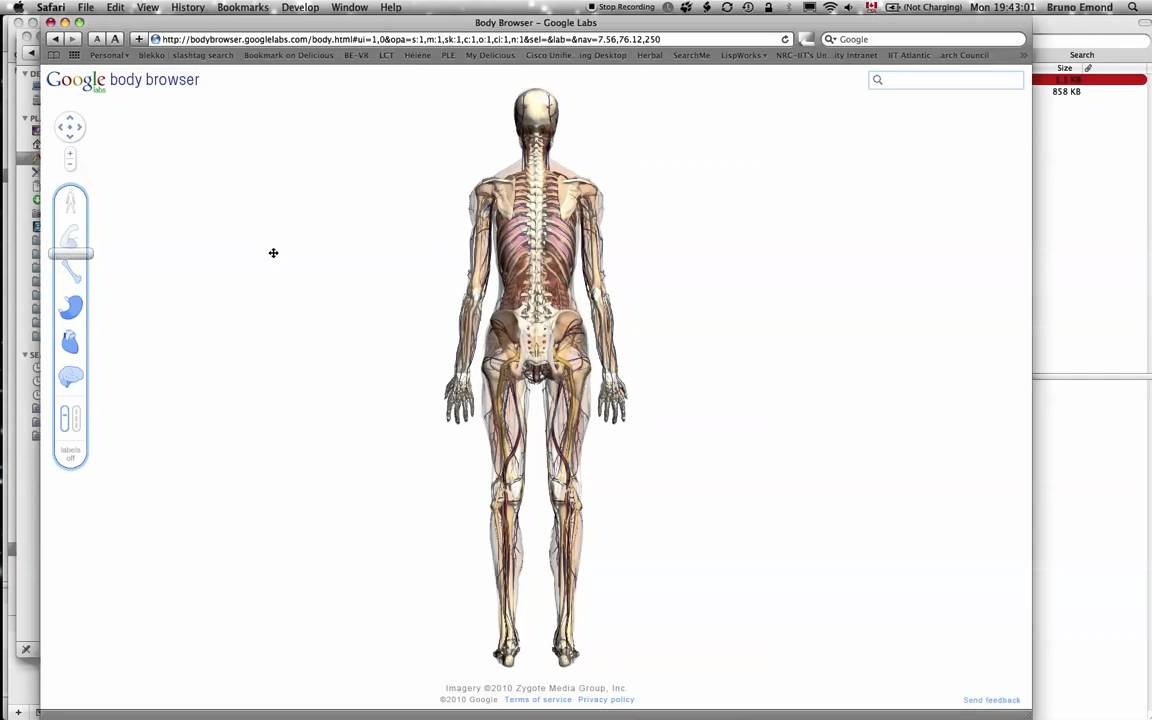This screenshot has width=1152, height=720.
Task: Show all bookmarks open-book icon
Action: (54, 55)
